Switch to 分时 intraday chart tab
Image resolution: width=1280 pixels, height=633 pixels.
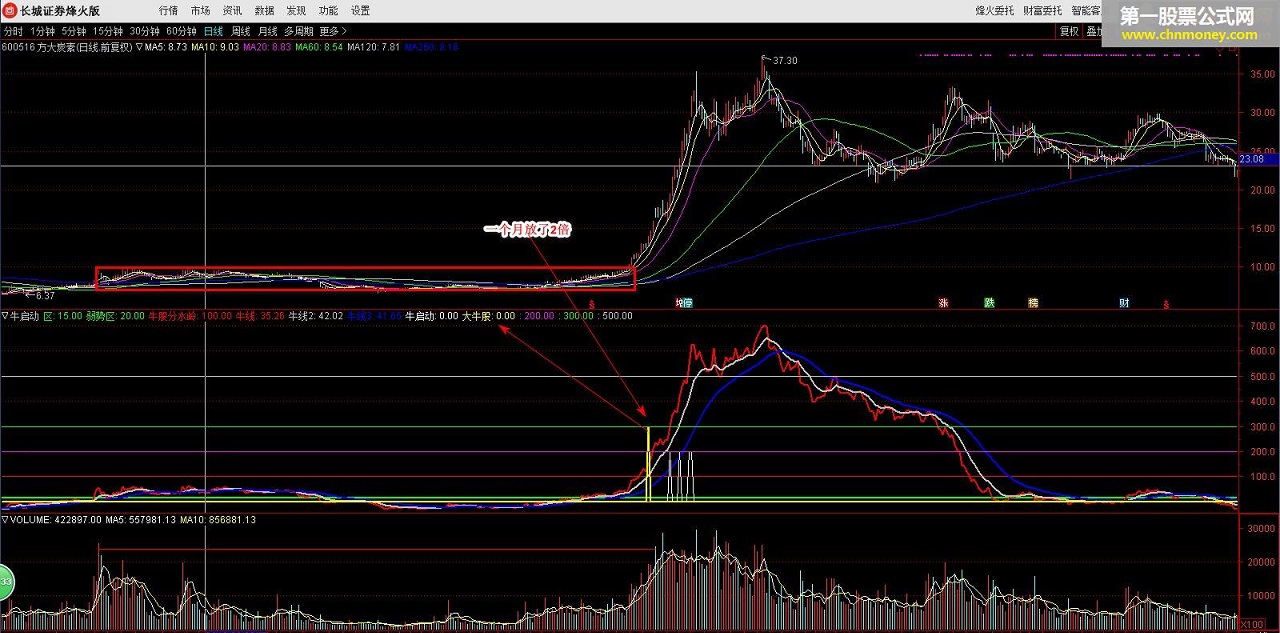pyautogui.click(x=13, y=31)
